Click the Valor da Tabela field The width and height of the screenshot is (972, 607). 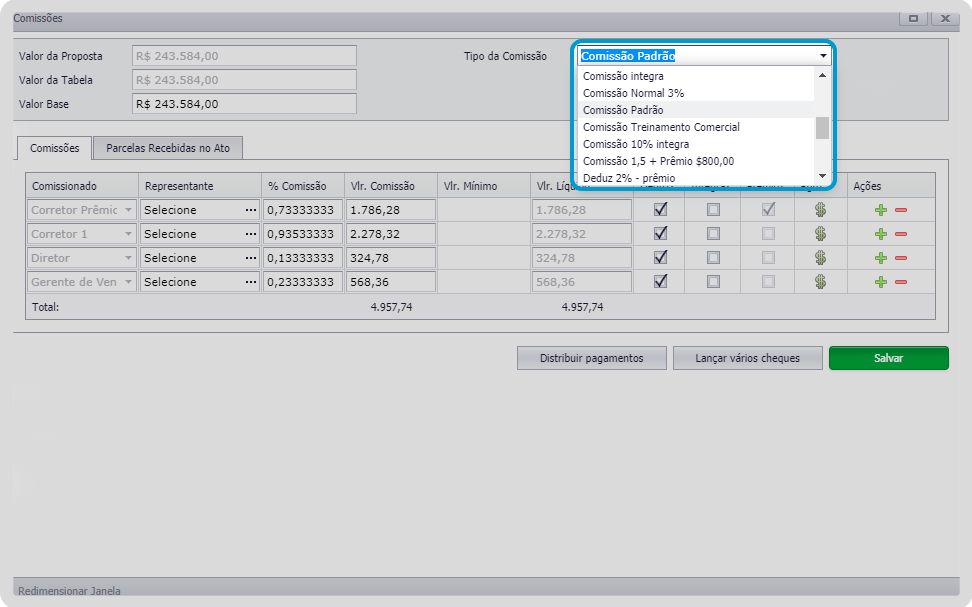click(x=244, y=80)
